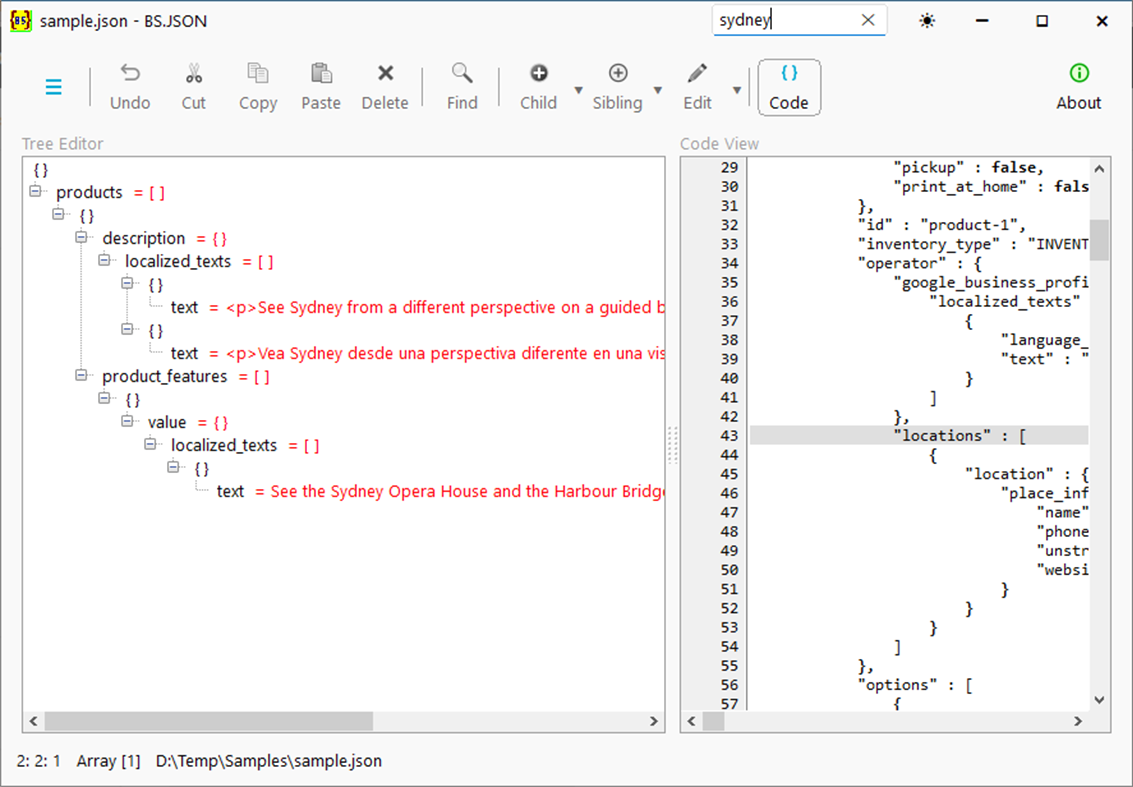This screenshot has width=1133, height=787.
Task: Collapse the first localized_texts node under description
Action: tap(105, 260)
